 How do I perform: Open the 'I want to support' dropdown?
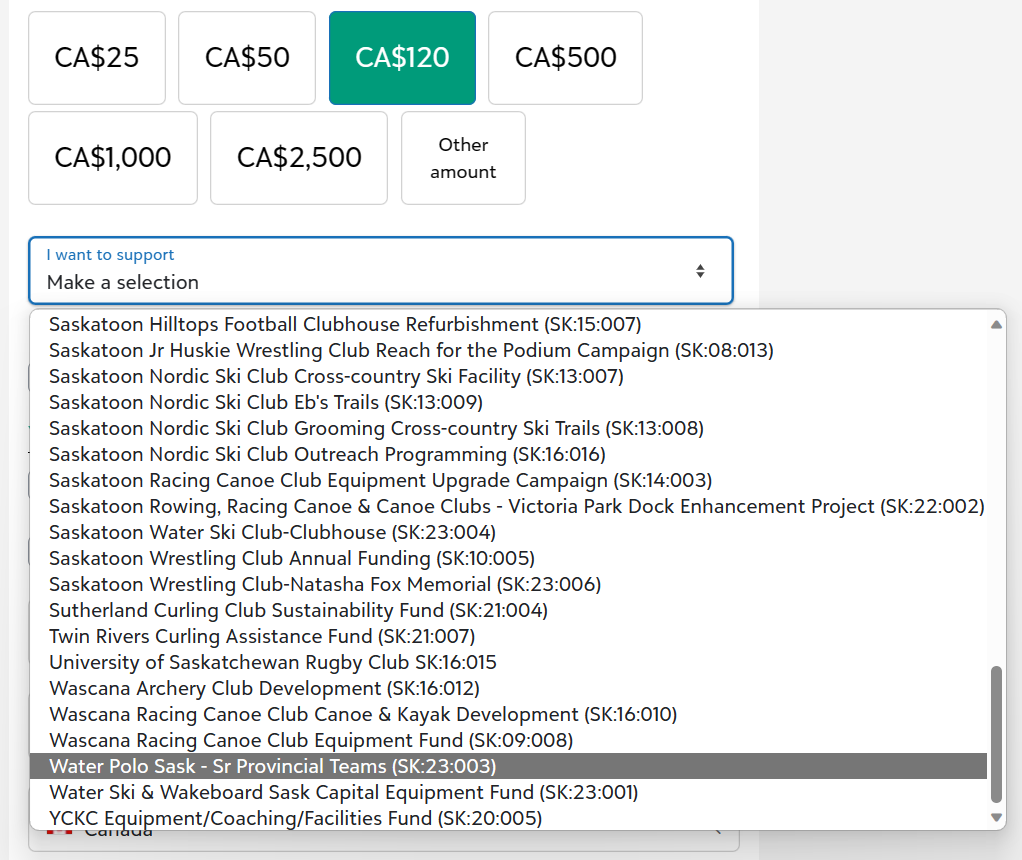click(381, 271)
